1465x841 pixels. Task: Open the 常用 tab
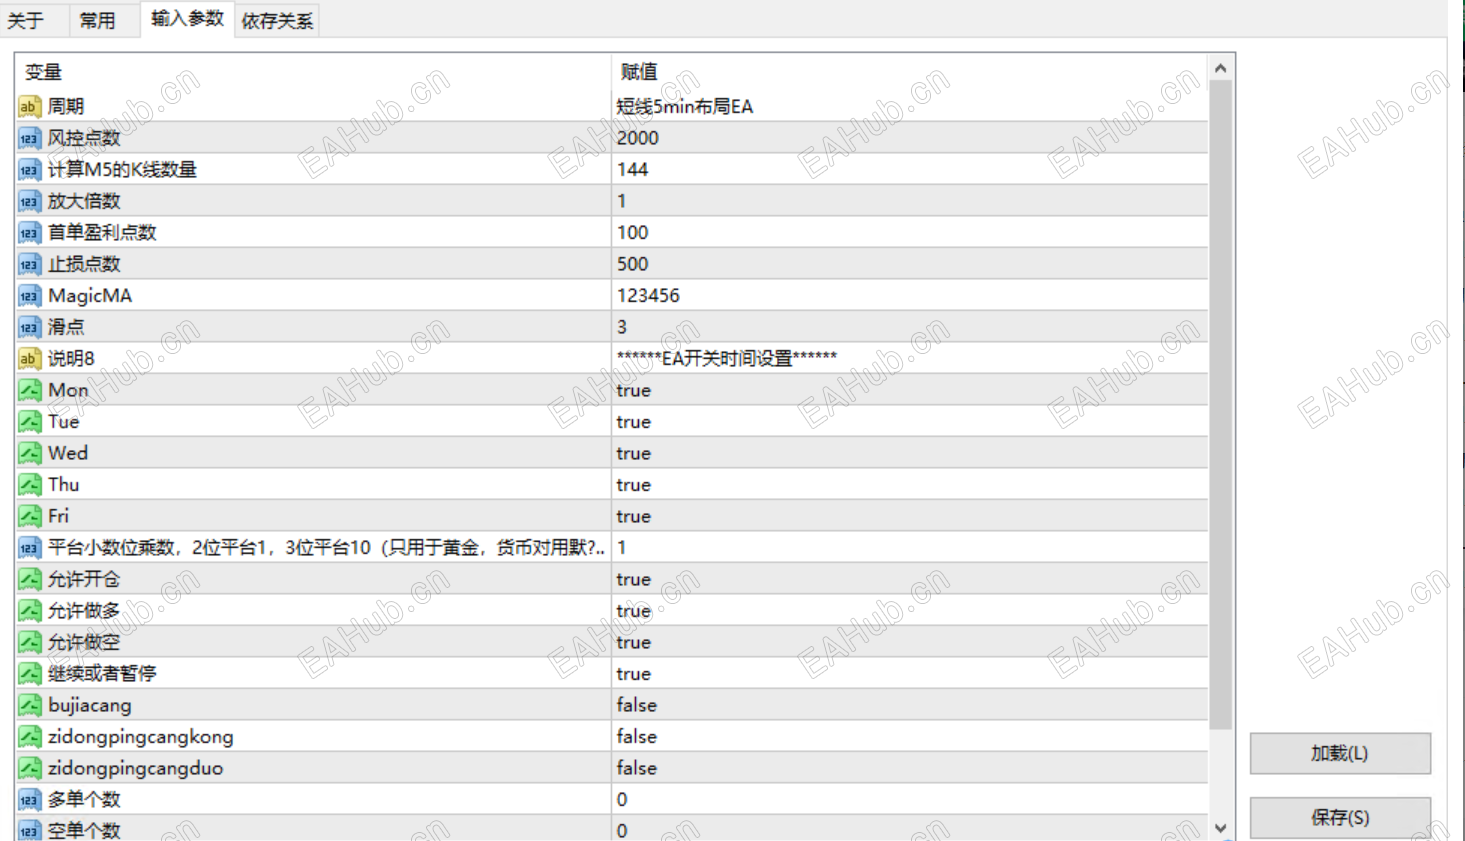(97, 20)
